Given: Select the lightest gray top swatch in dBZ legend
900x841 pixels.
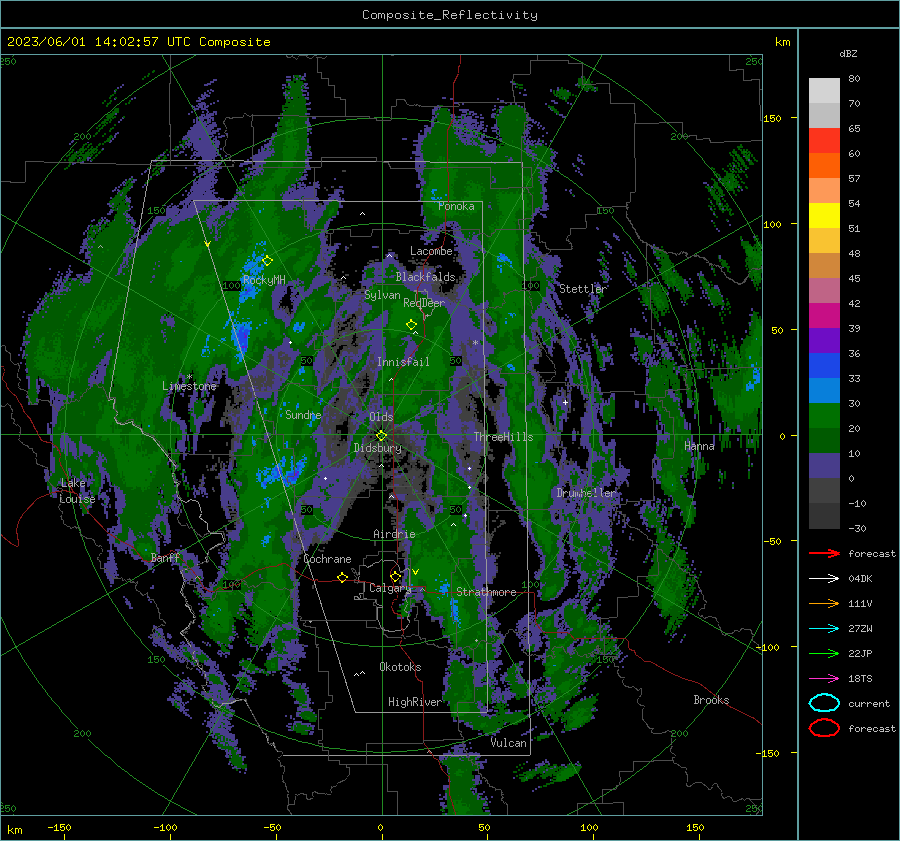Looking at the screenshot, I should click(x=824, y=90).
